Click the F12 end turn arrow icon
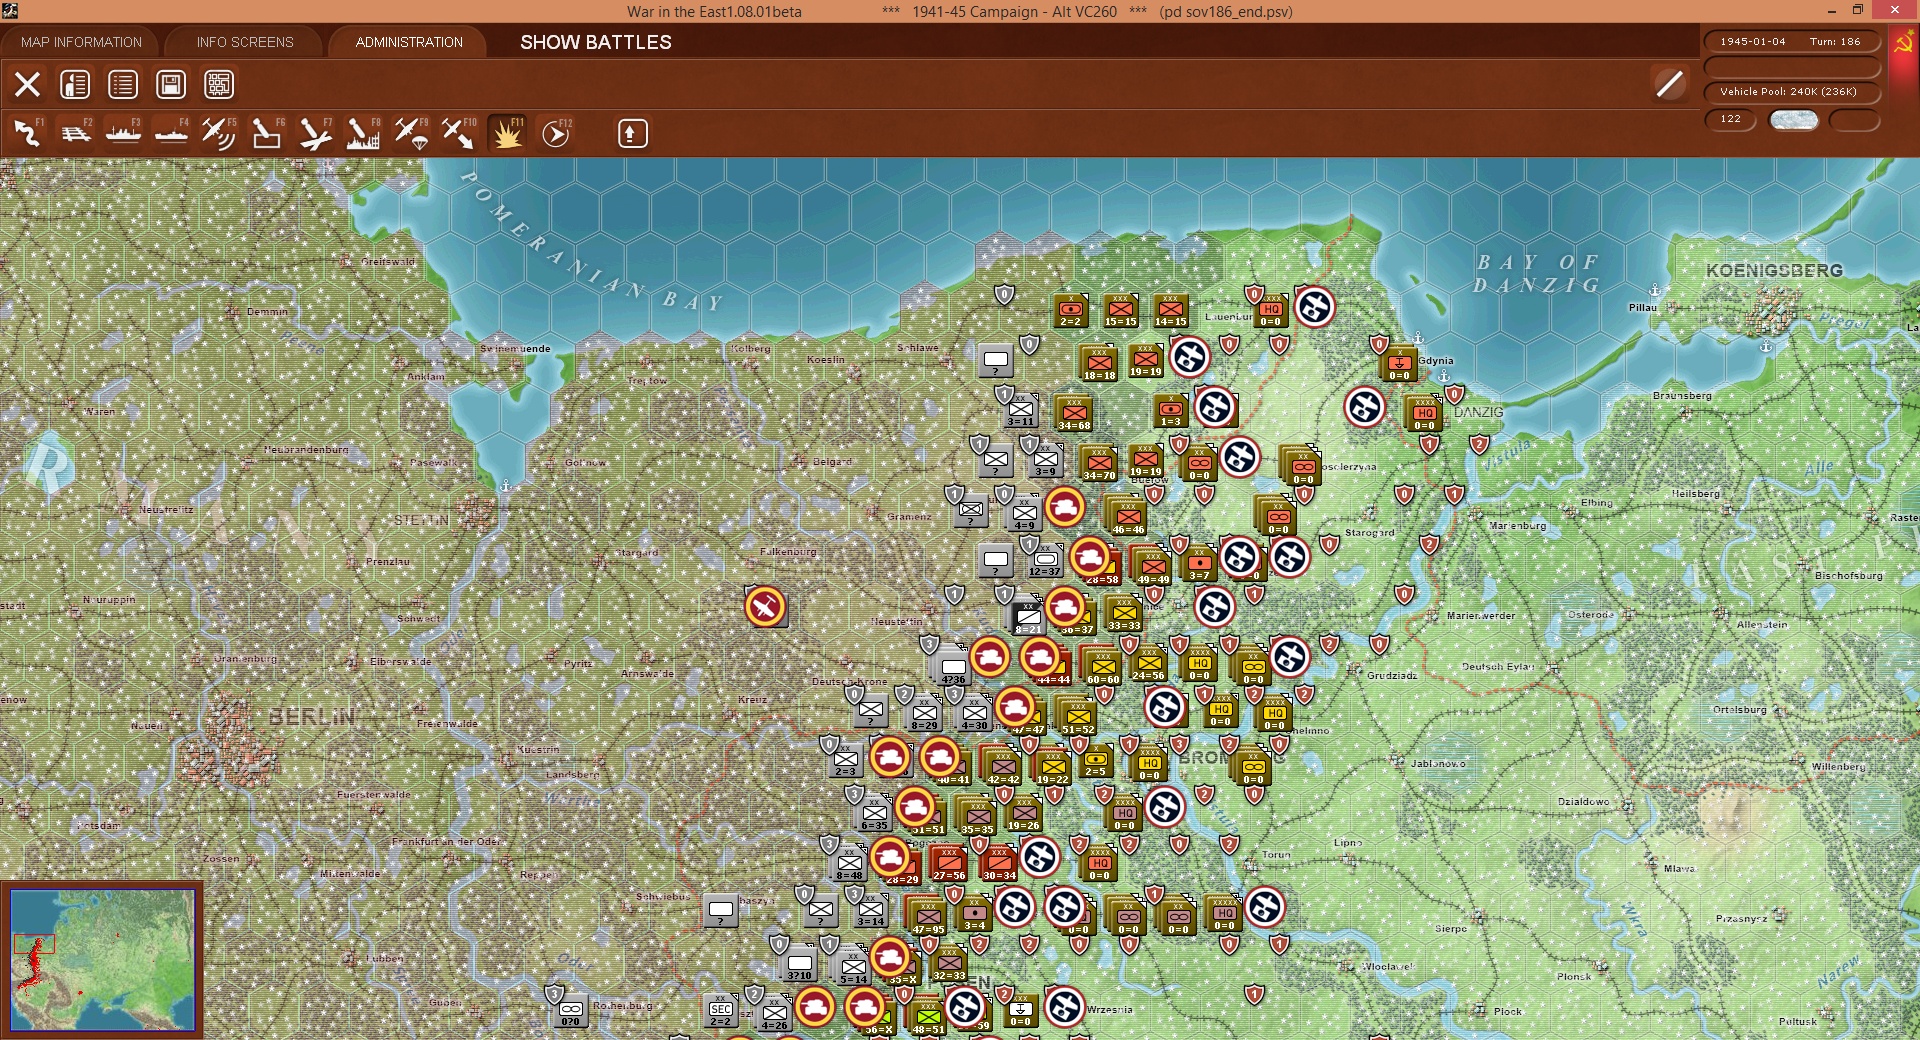 tap(556, 133)
